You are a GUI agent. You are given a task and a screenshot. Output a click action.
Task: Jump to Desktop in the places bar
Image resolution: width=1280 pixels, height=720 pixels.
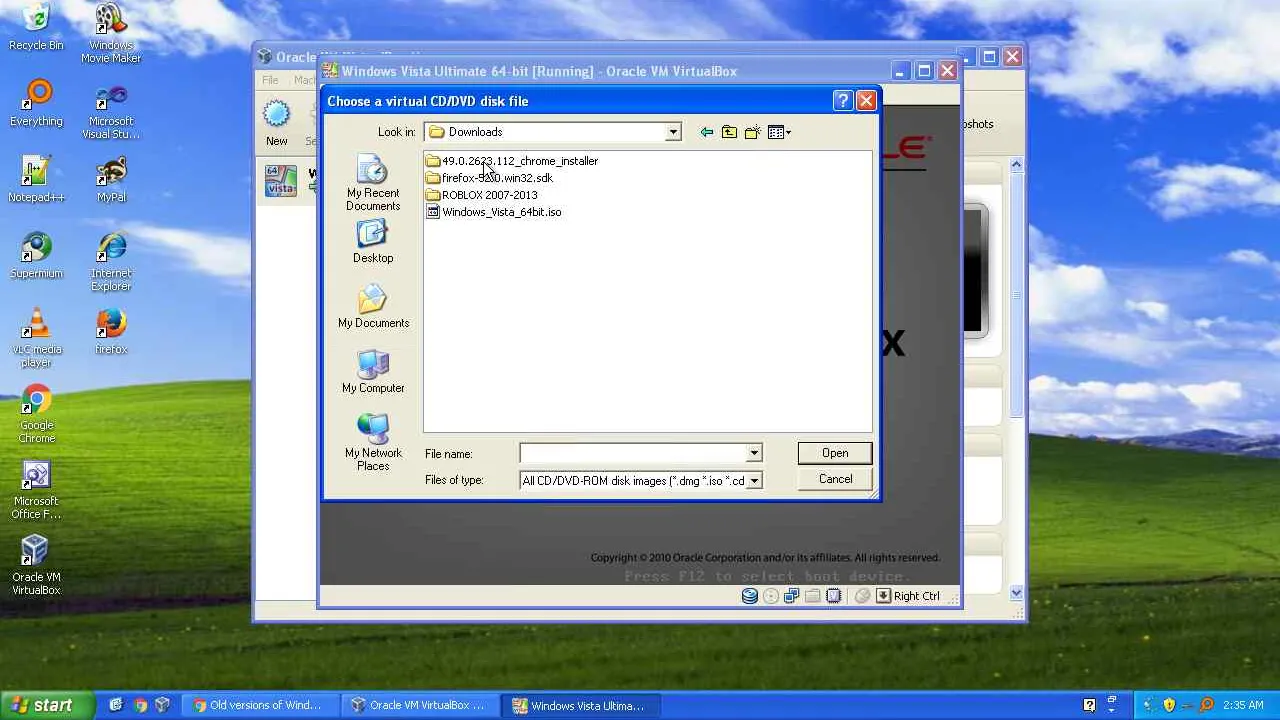pos(373,242)
